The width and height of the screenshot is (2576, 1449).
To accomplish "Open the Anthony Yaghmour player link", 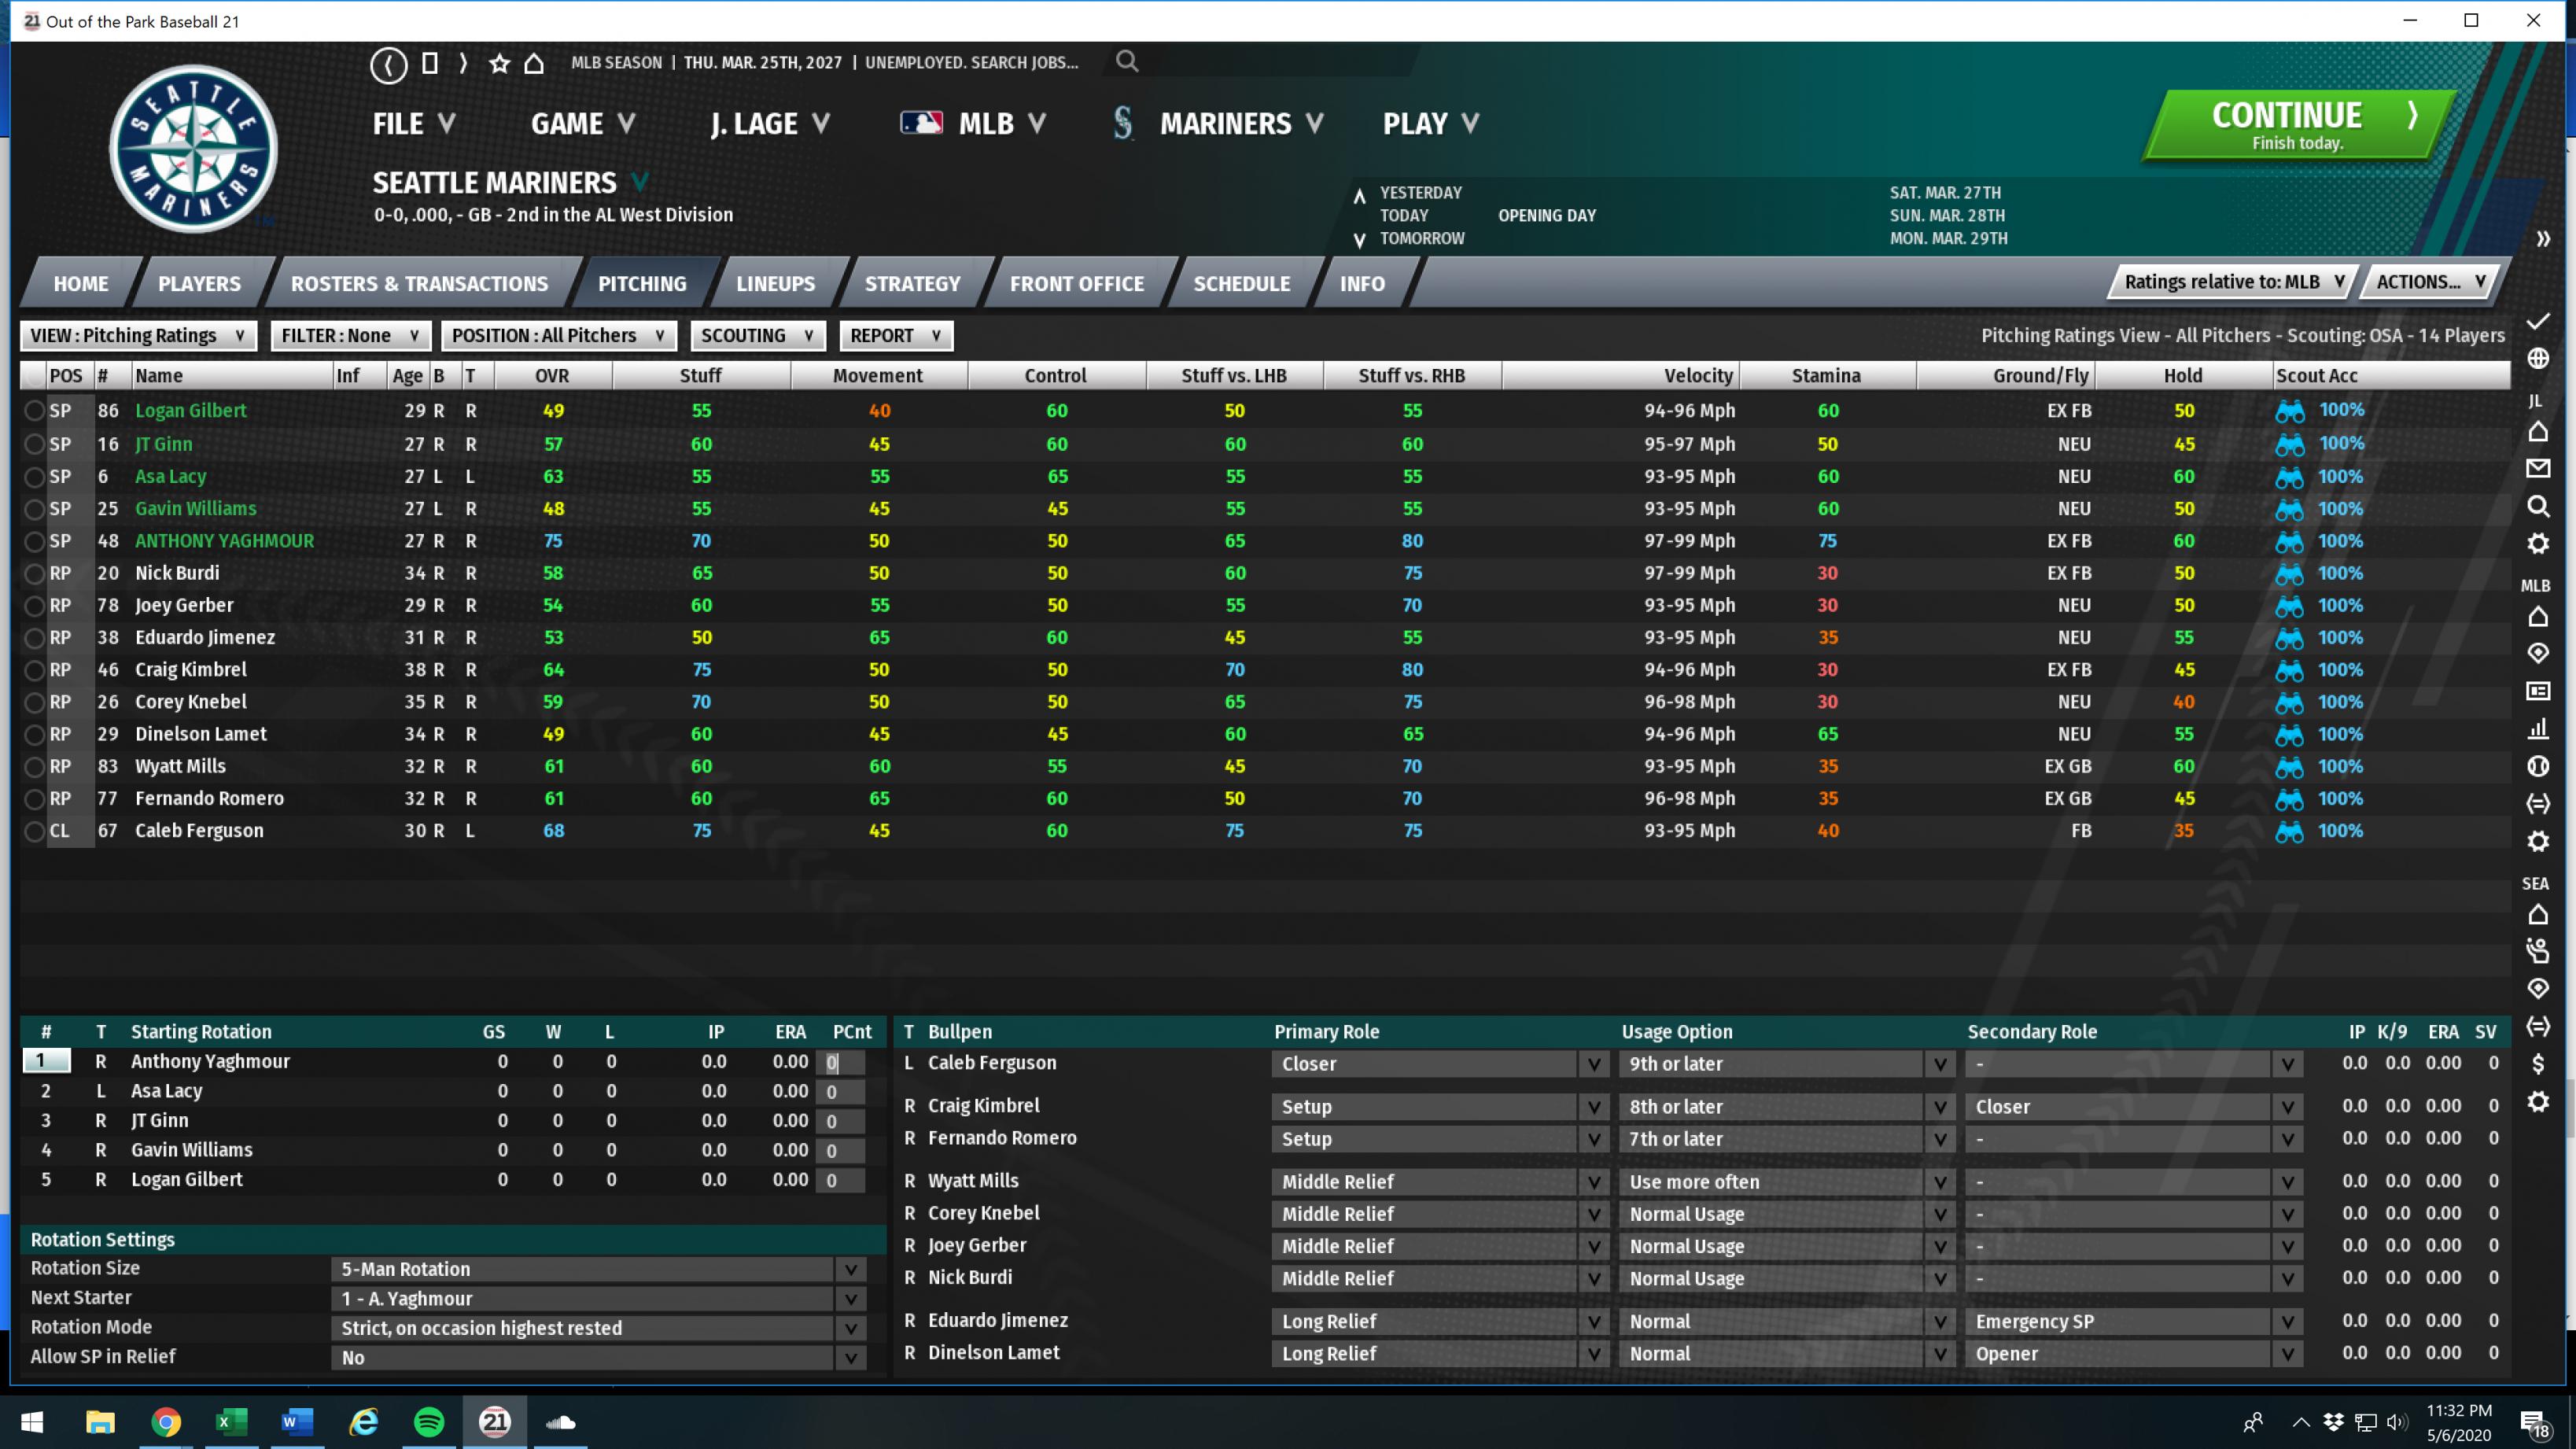I will click(224, 541).
